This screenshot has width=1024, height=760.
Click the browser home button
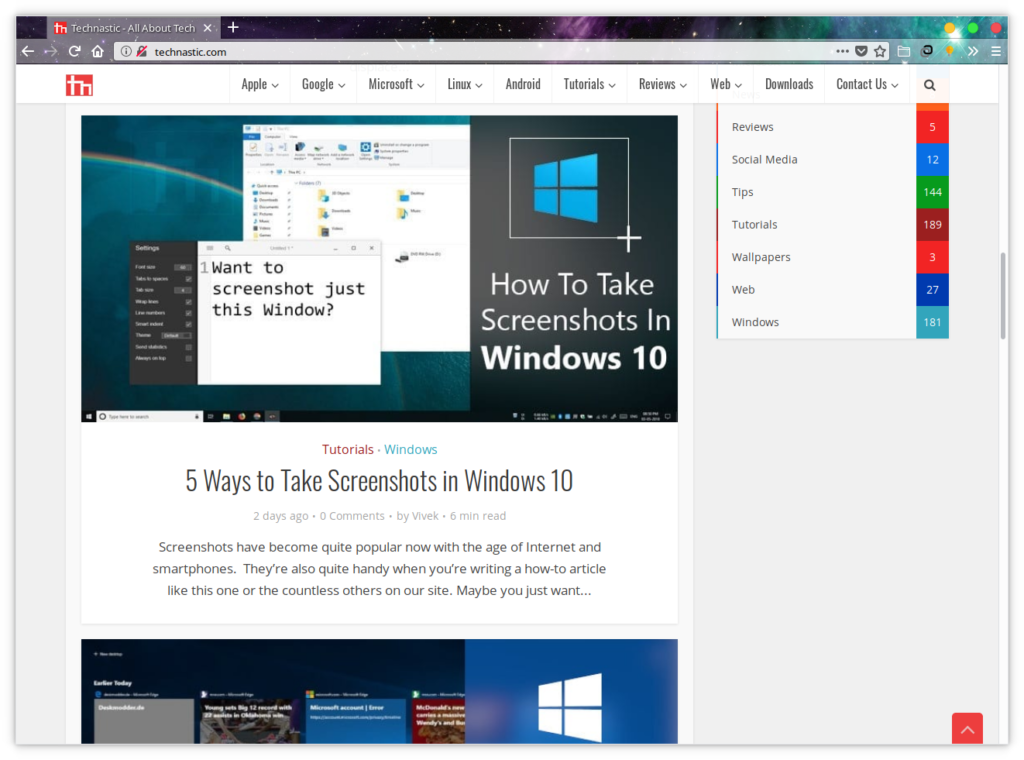(x=96, y=50)
